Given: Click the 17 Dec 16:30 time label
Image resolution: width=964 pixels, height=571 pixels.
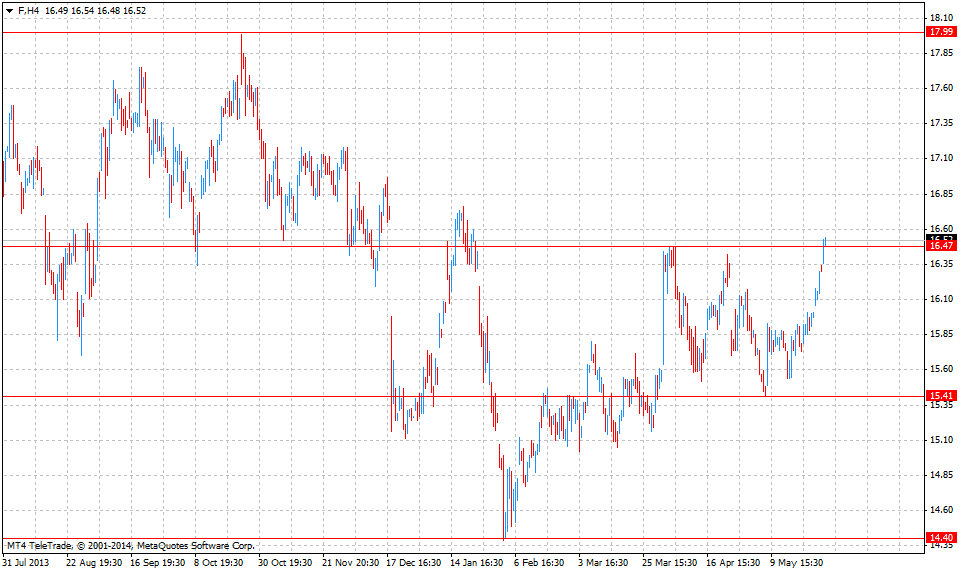Looking at the screenshot, I should (x=414, y=562).
